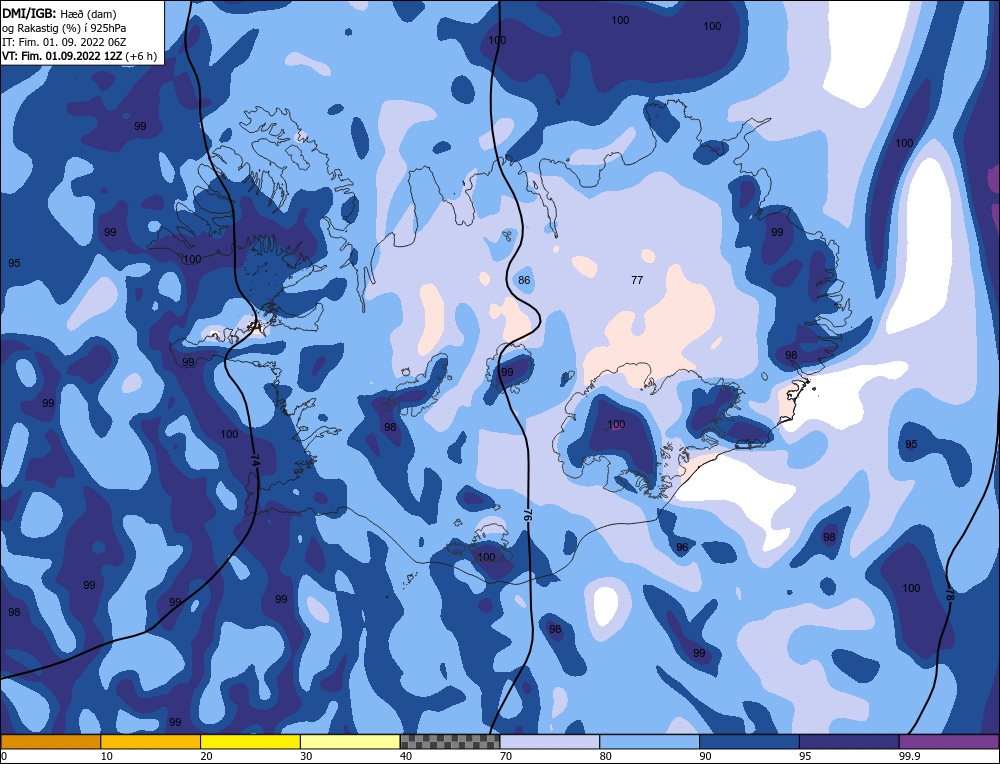Click the '86' humidity value on map
The height and width of the screenshot is (764, 1000).
524,280
